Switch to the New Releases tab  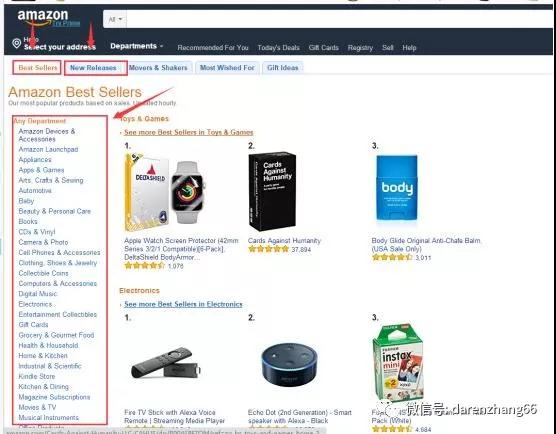[x=93, y=68]
